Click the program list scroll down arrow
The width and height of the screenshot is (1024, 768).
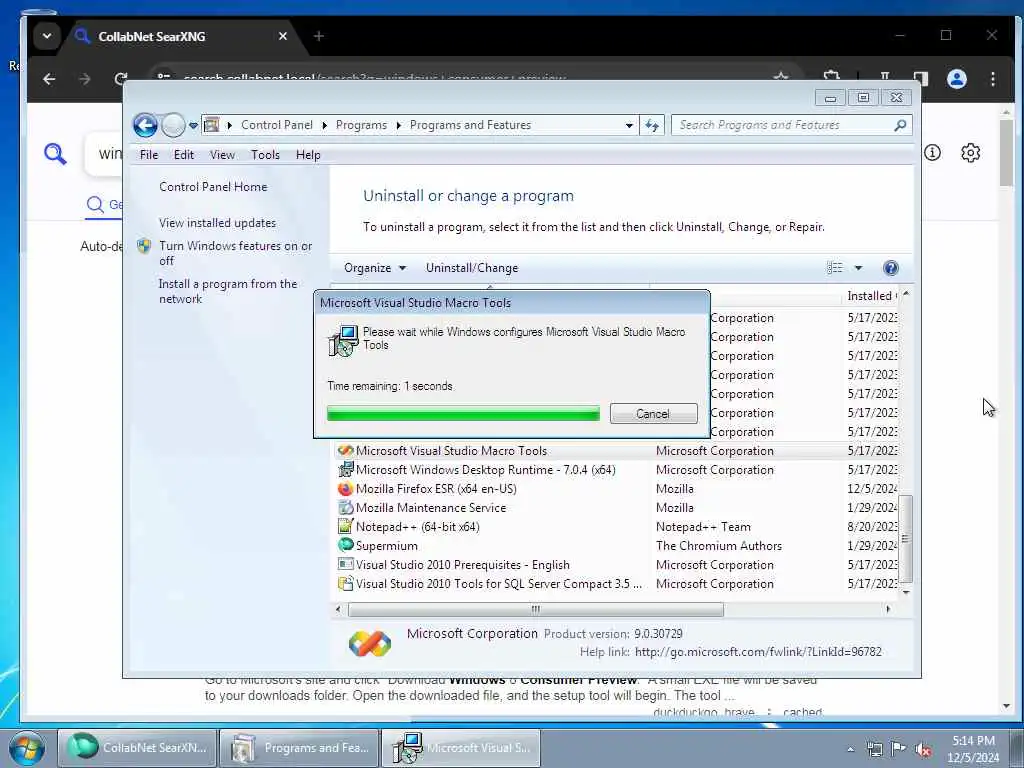(905, 592)
